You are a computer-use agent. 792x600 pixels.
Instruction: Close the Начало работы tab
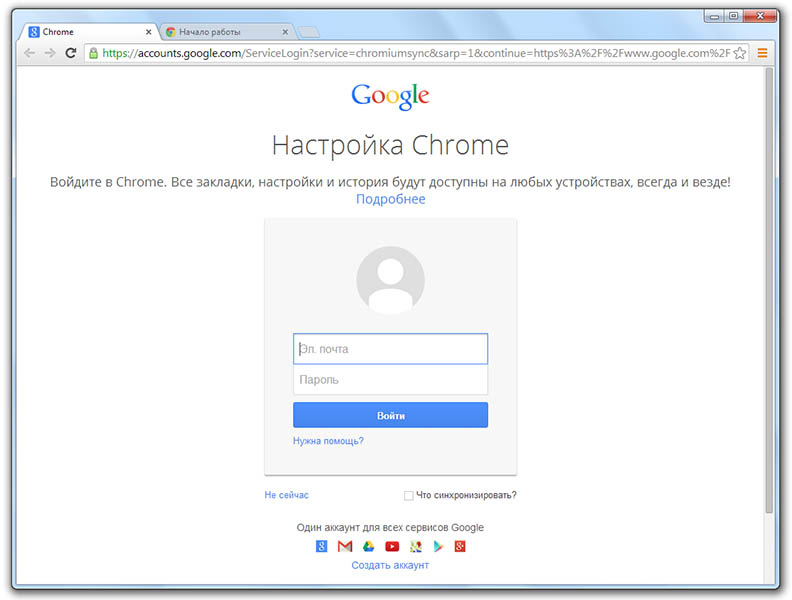(x=285, y=32)
